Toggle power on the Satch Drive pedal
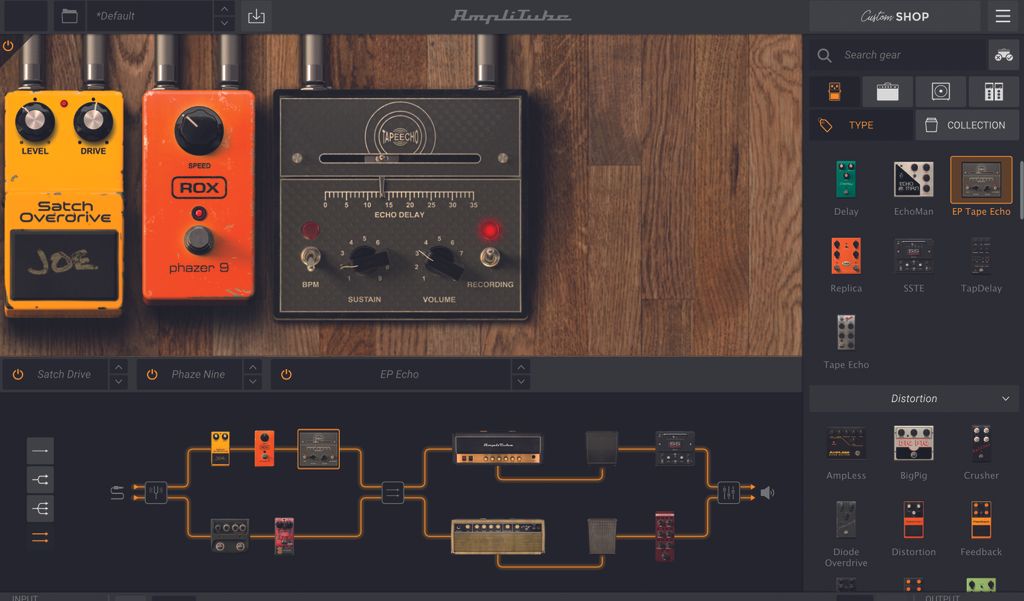This screenshot has height=601, width=1024. 17,374
